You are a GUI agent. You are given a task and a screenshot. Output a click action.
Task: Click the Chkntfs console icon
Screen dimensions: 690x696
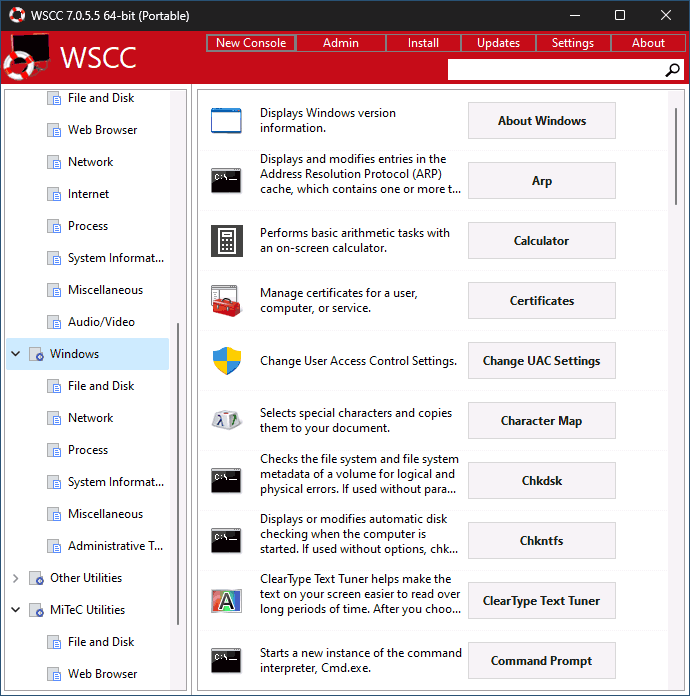(226, 540)
